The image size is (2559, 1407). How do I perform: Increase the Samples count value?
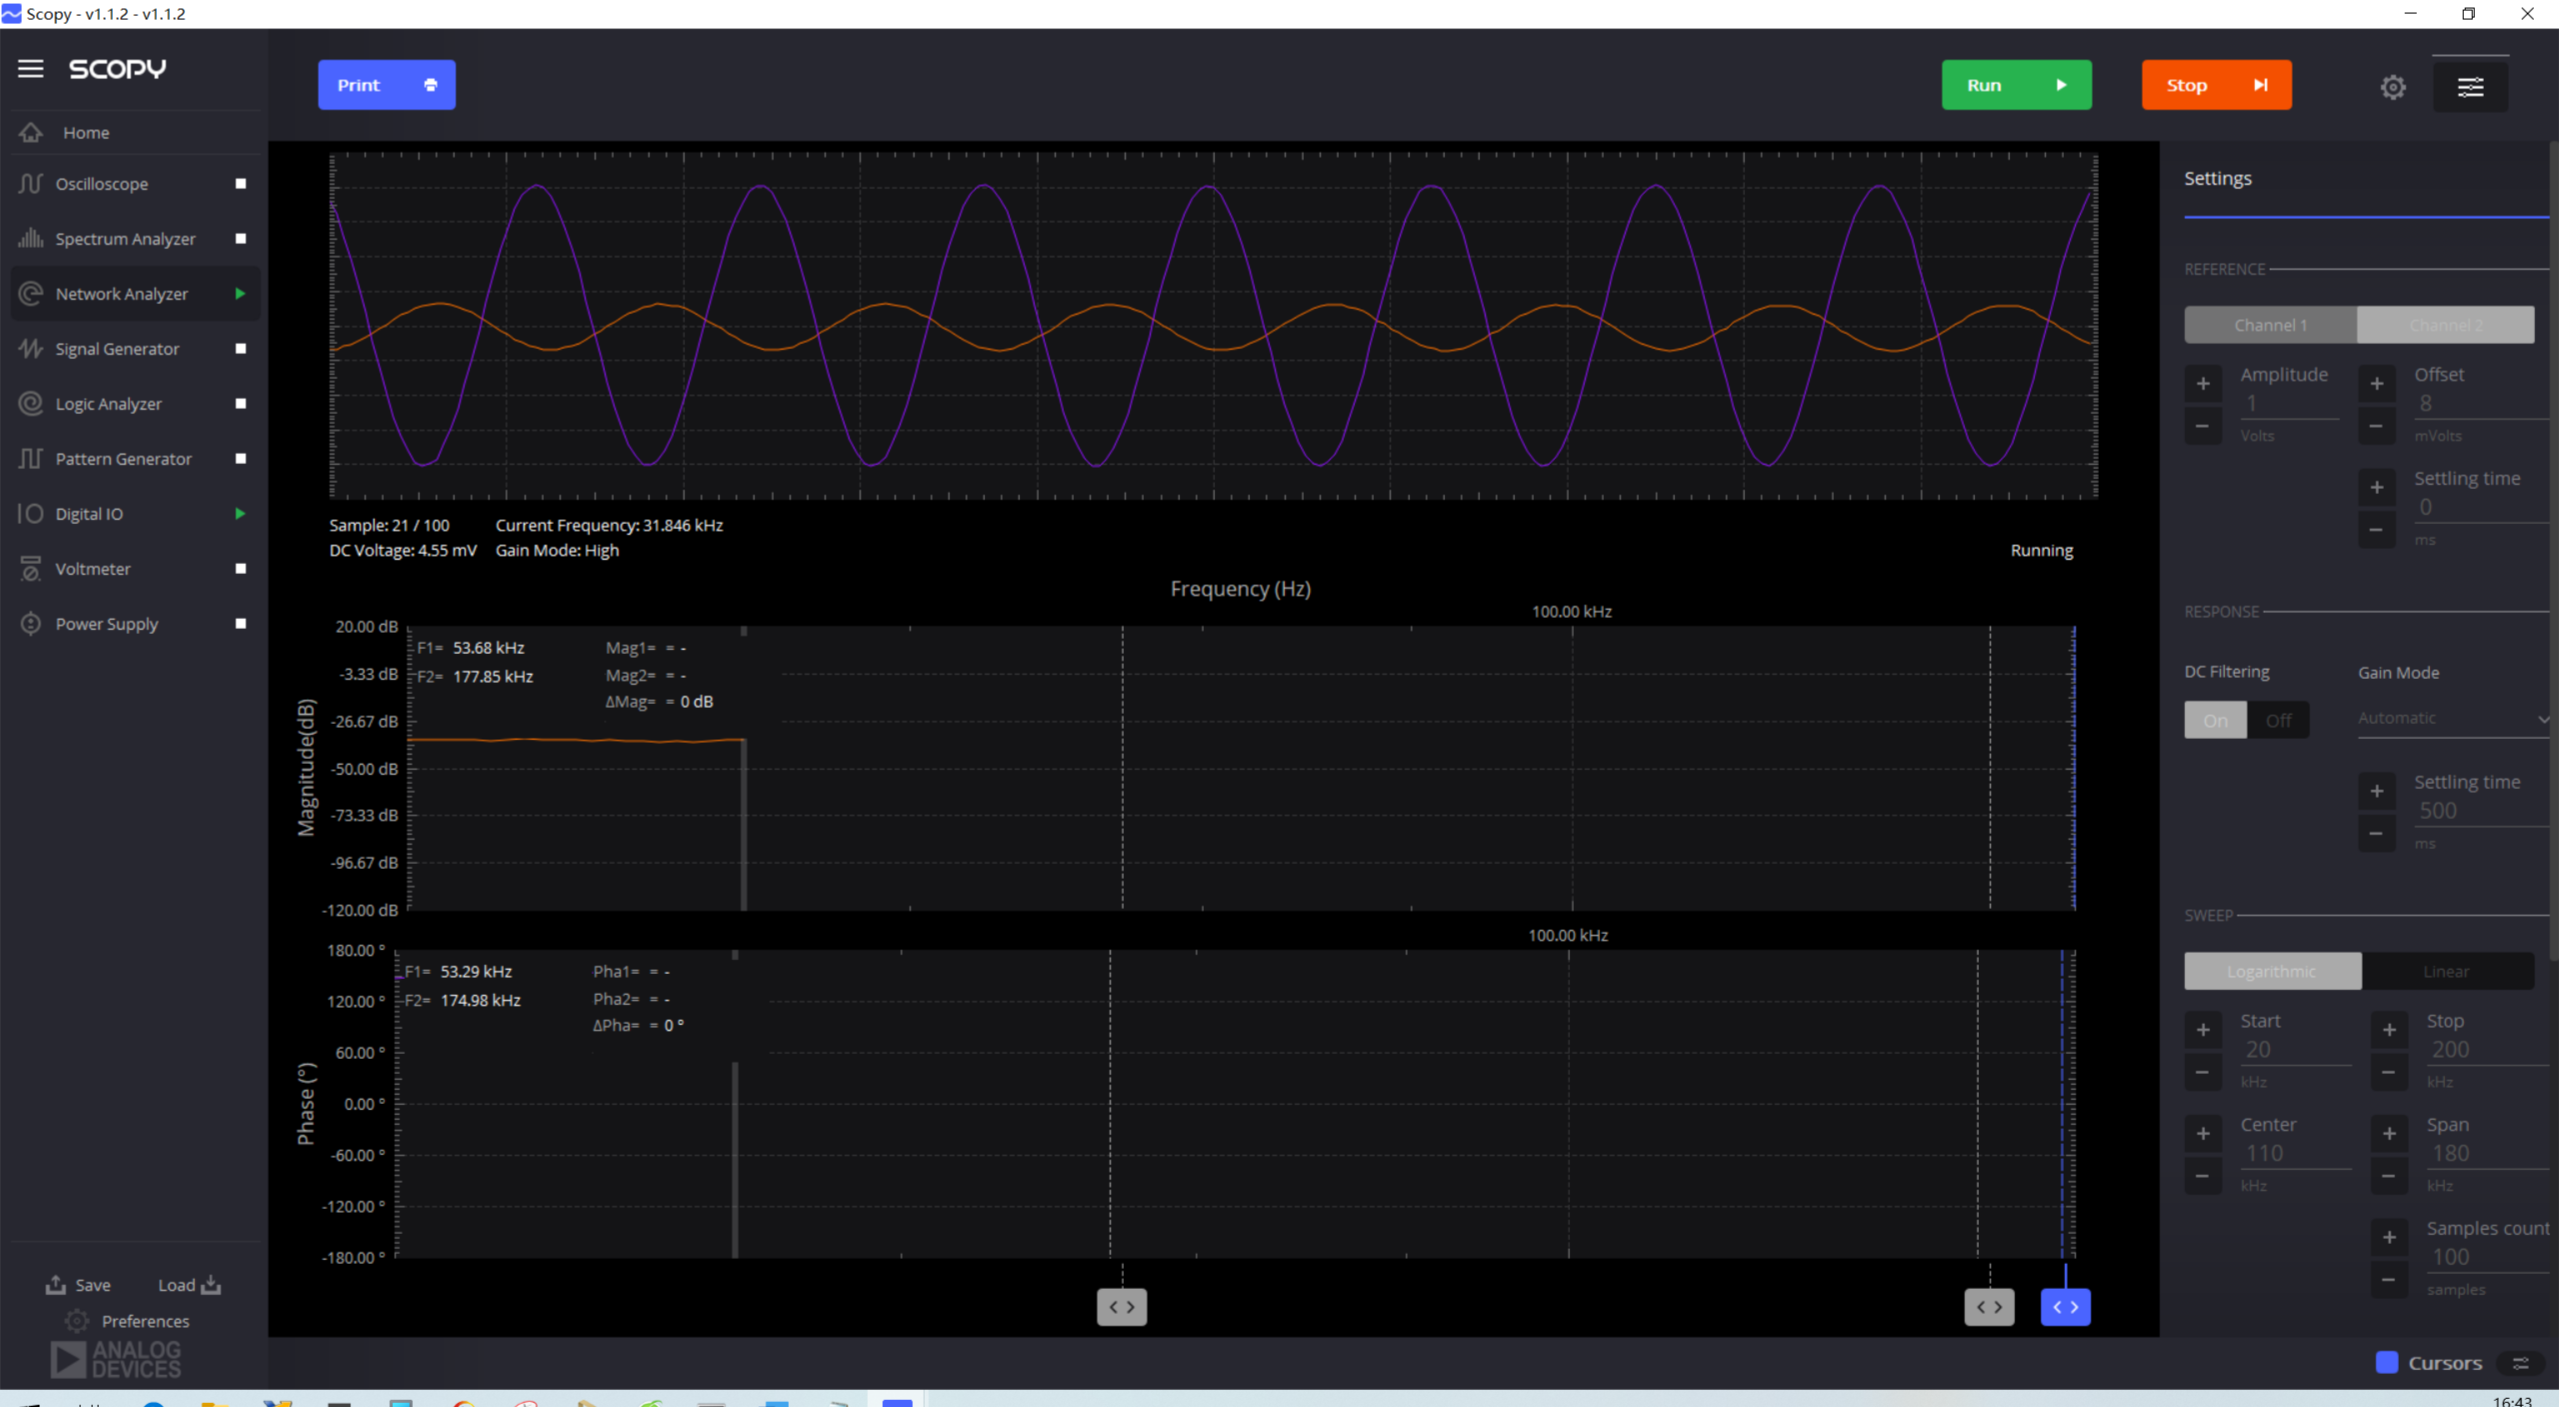pyautogui.click(x=2389, y=1237)
